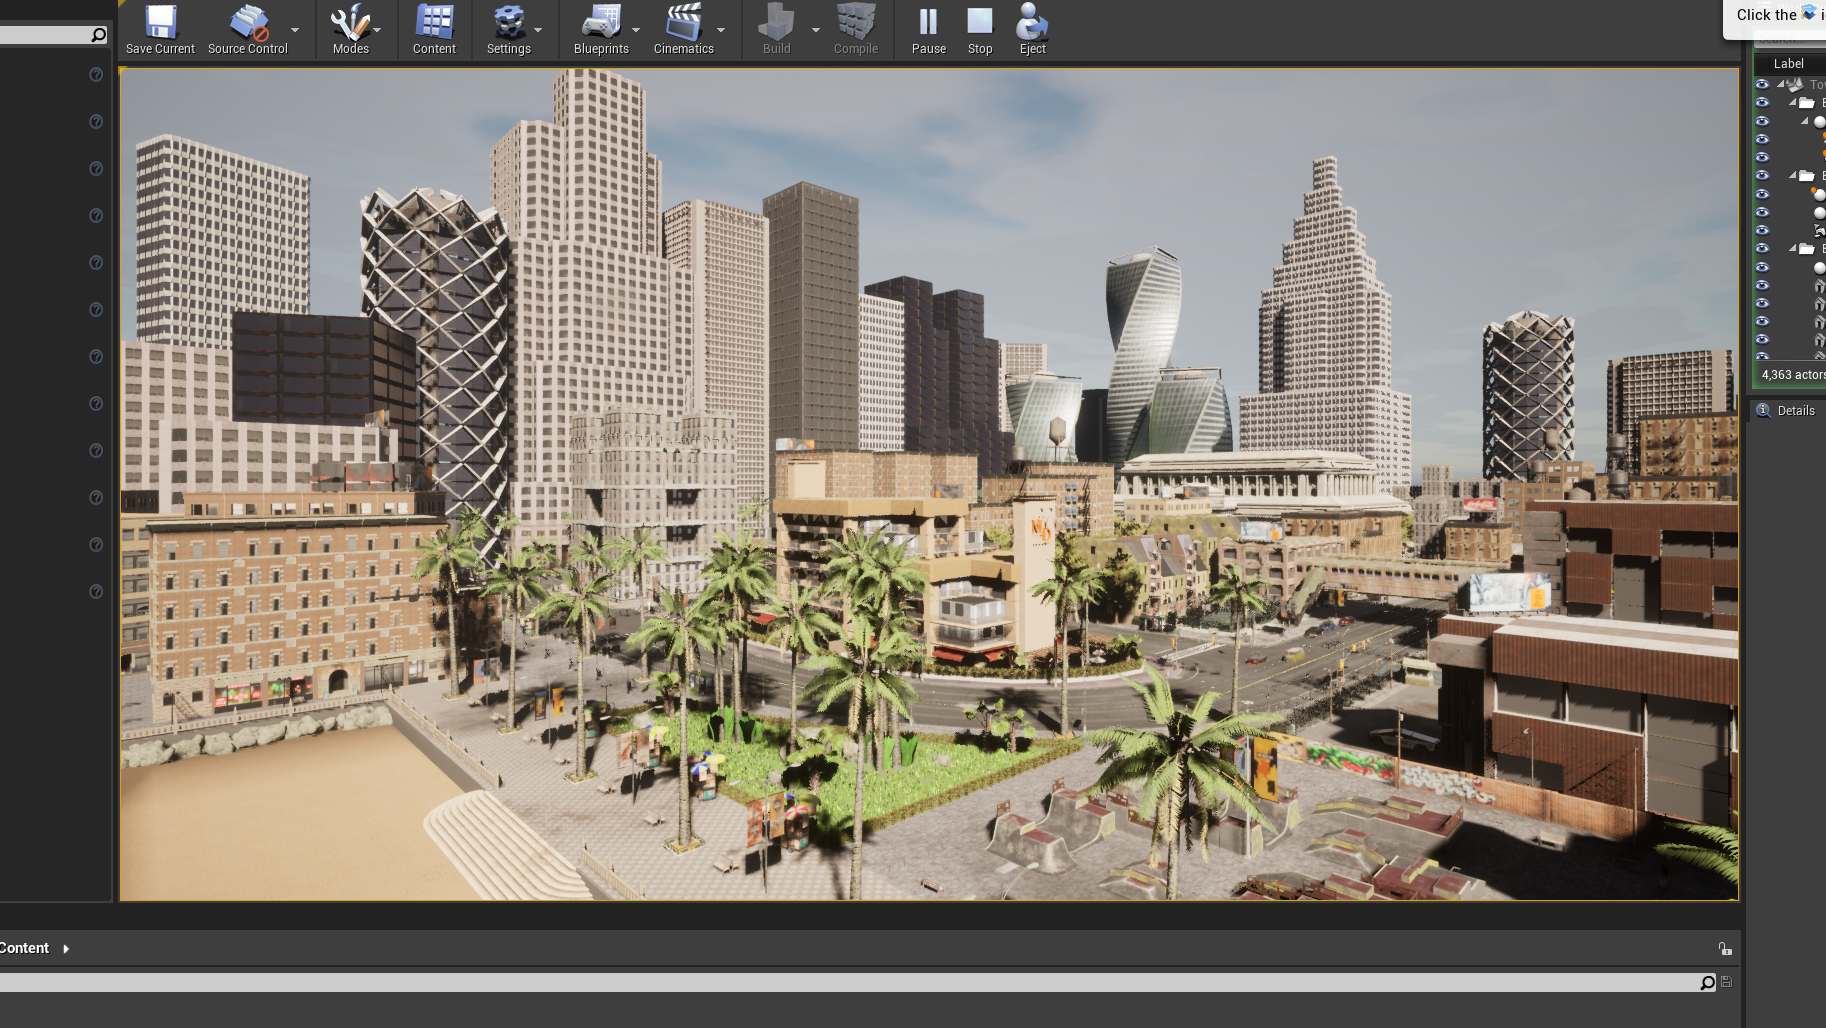Select the third folder icon in outliner

(1807, 248)
